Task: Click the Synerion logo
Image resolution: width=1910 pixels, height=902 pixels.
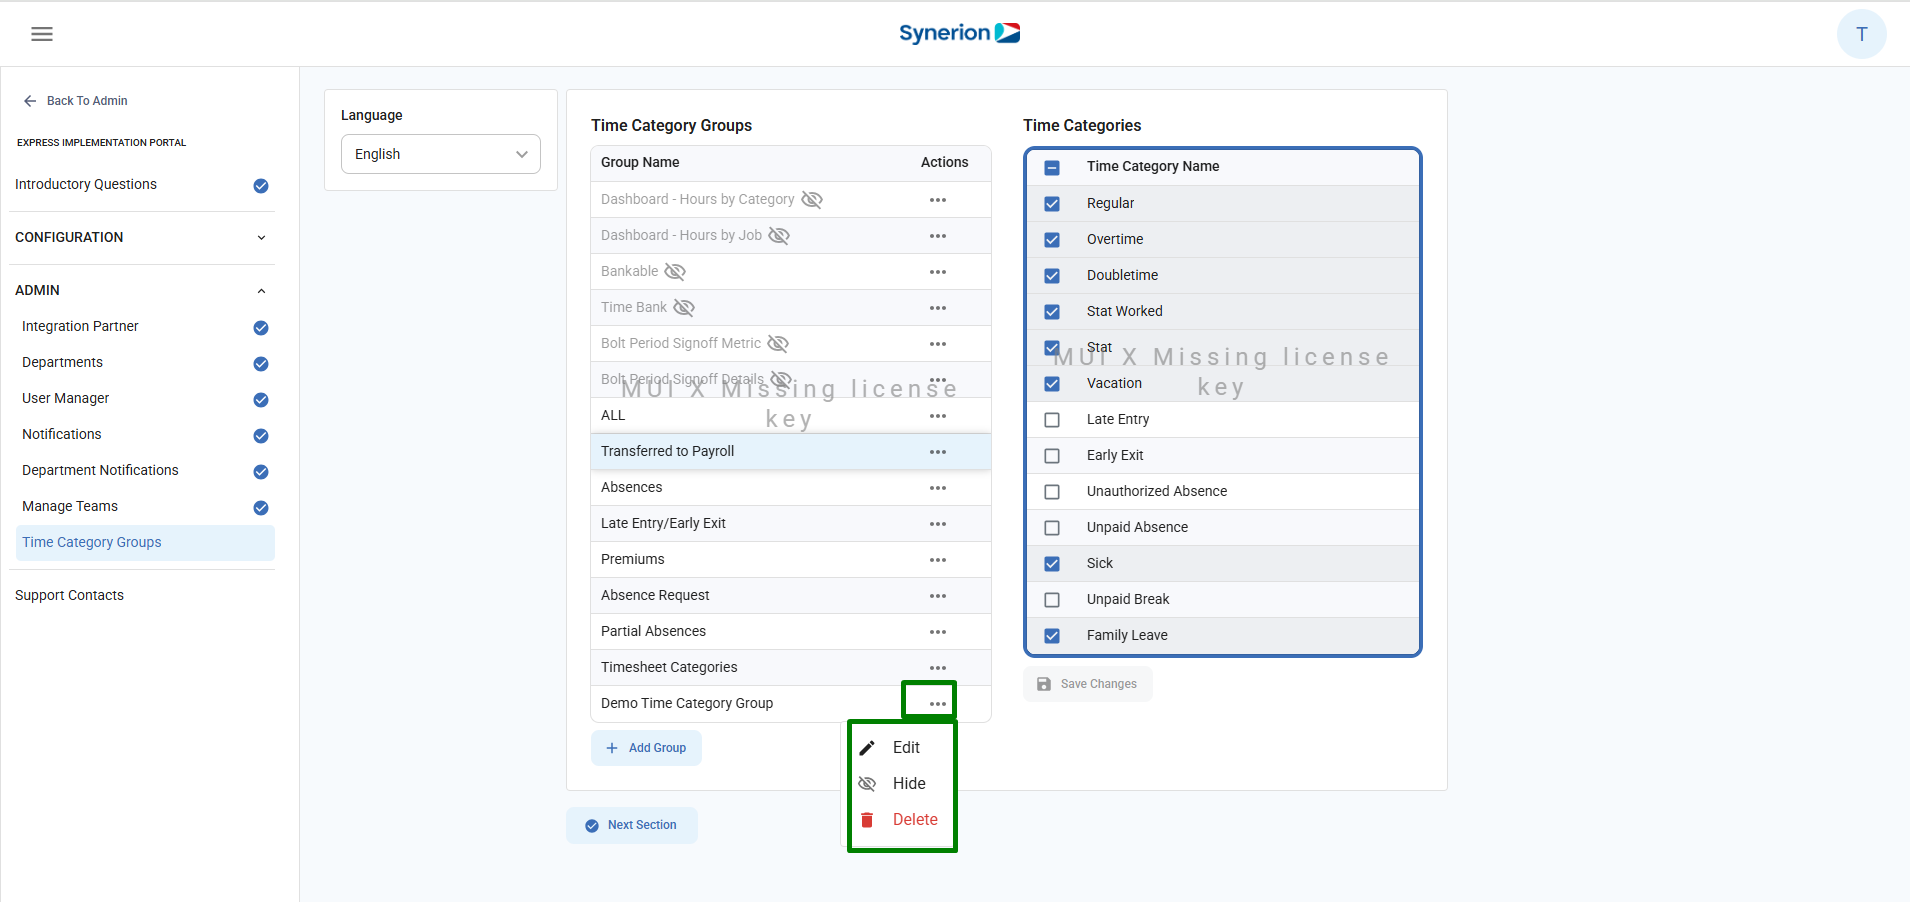Action: tap(959, 33)
